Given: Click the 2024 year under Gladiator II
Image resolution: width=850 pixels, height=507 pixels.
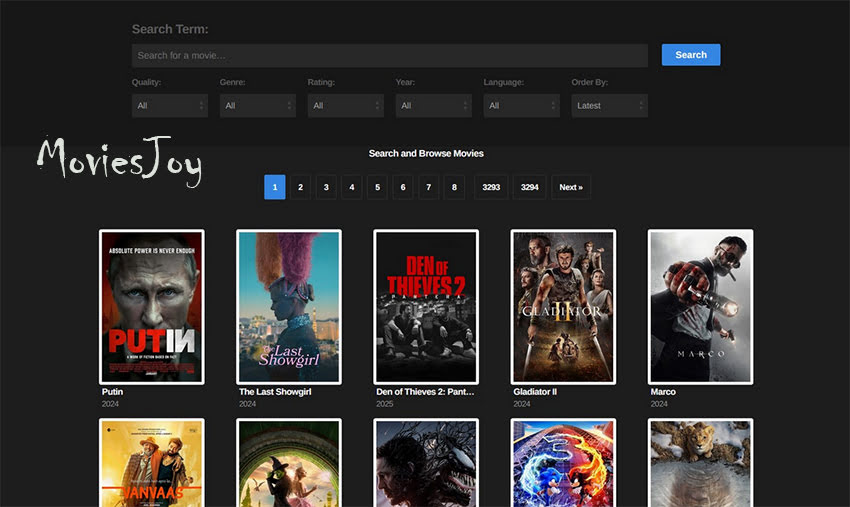Looking at the screenshot, I should click(x=521, y=404).
